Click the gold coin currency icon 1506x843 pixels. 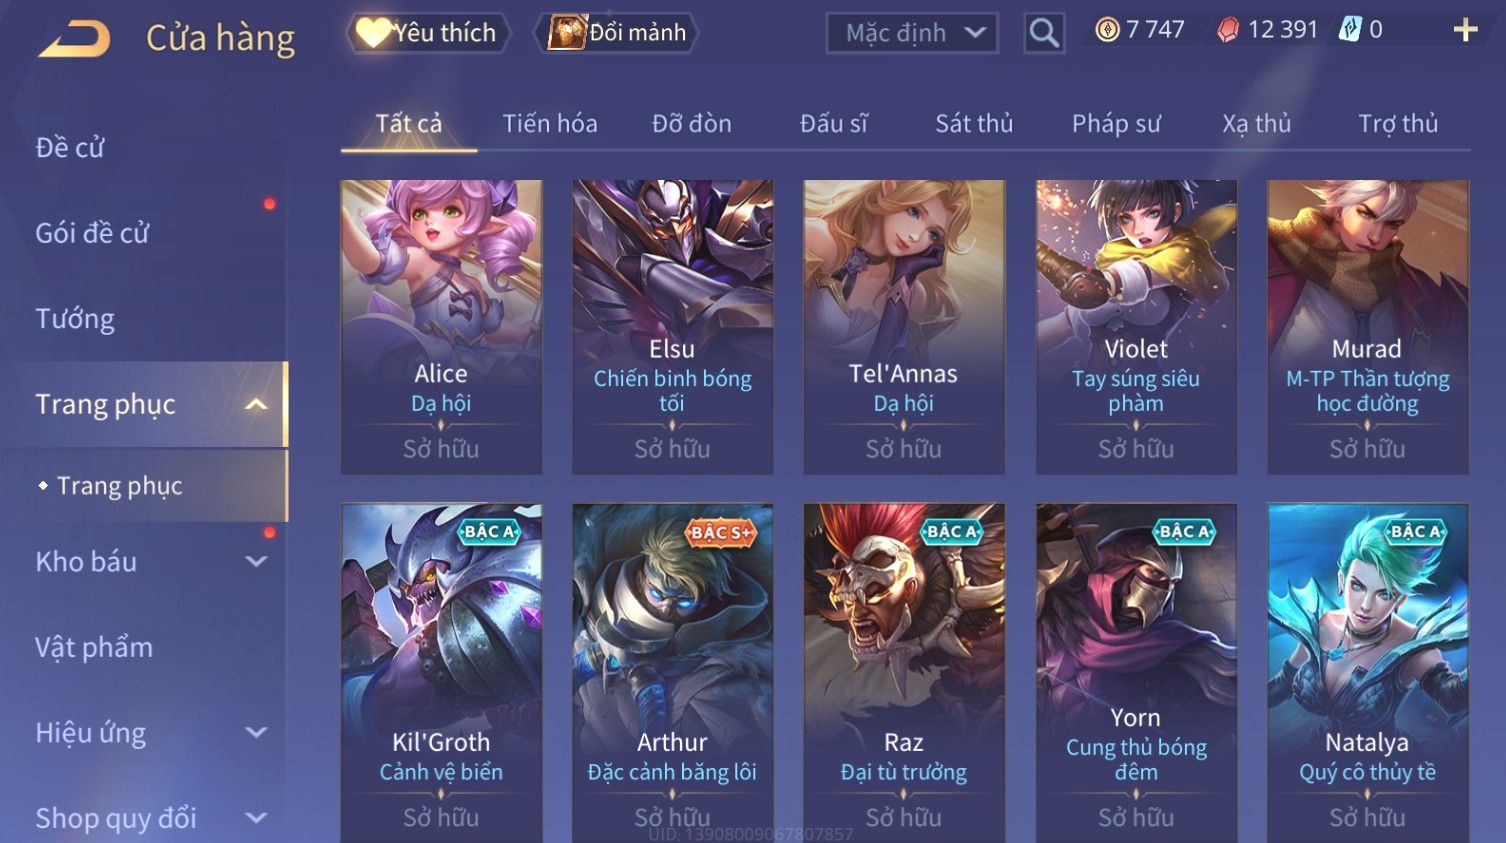(x=1107, y=30)
